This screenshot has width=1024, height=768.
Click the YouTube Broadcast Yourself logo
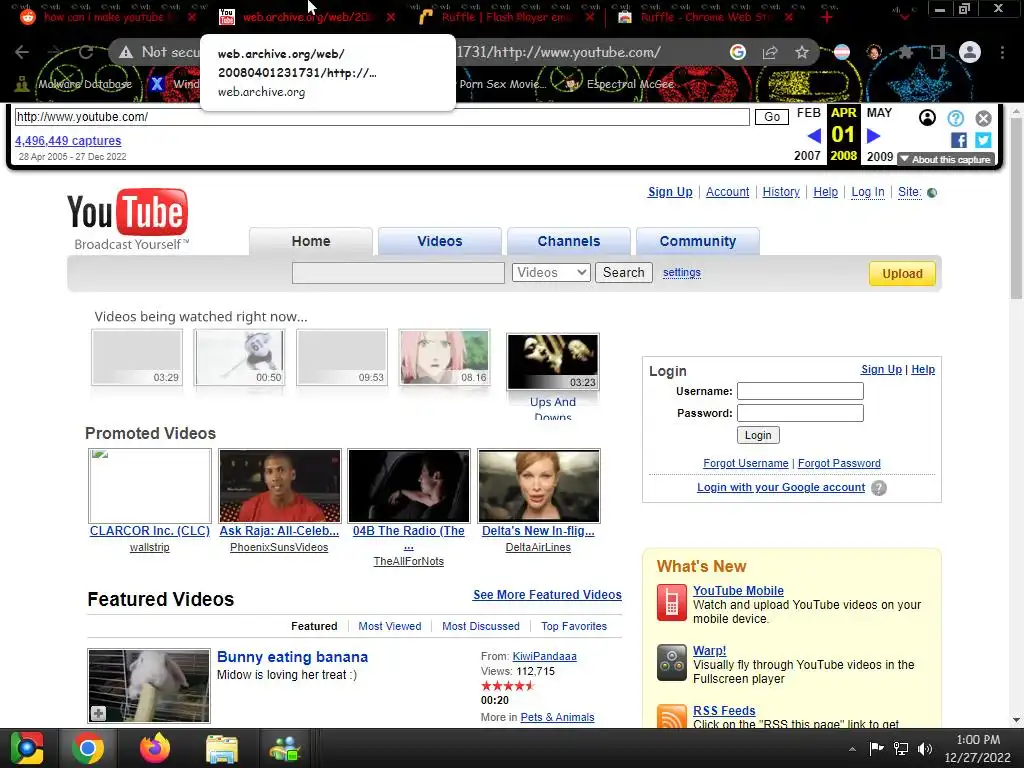(x=128, y=219)
